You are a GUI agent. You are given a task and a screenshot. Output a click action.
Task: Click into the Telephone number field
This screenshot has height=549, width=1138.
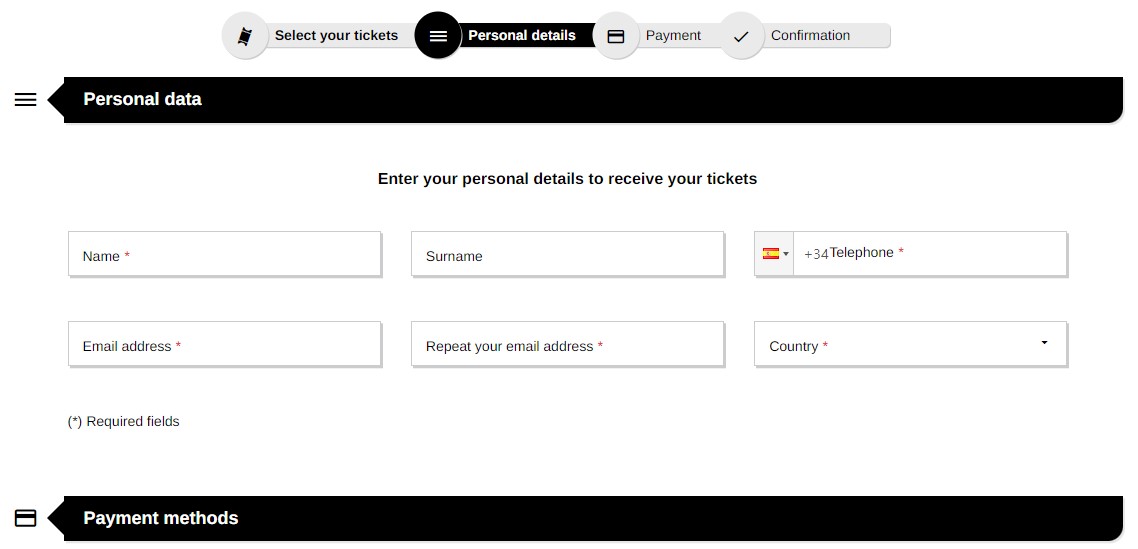930,254
